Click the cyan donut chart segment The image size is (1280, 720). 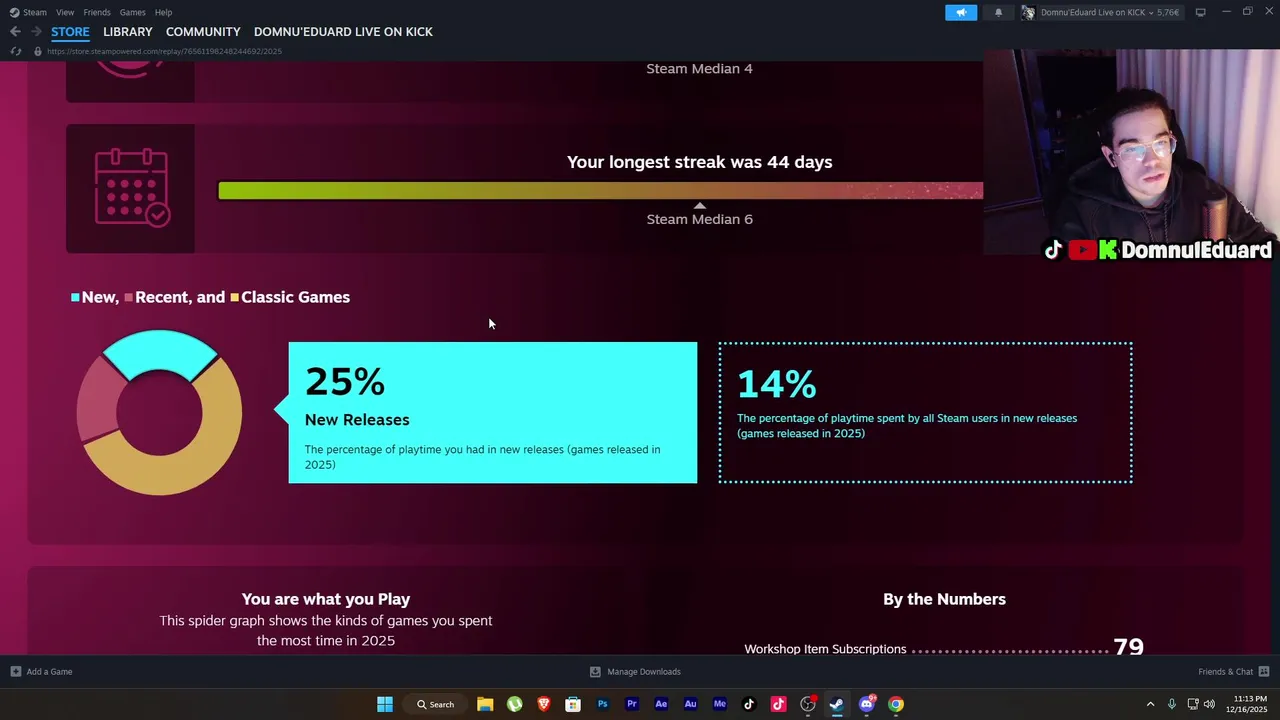(x=160, y=349)
